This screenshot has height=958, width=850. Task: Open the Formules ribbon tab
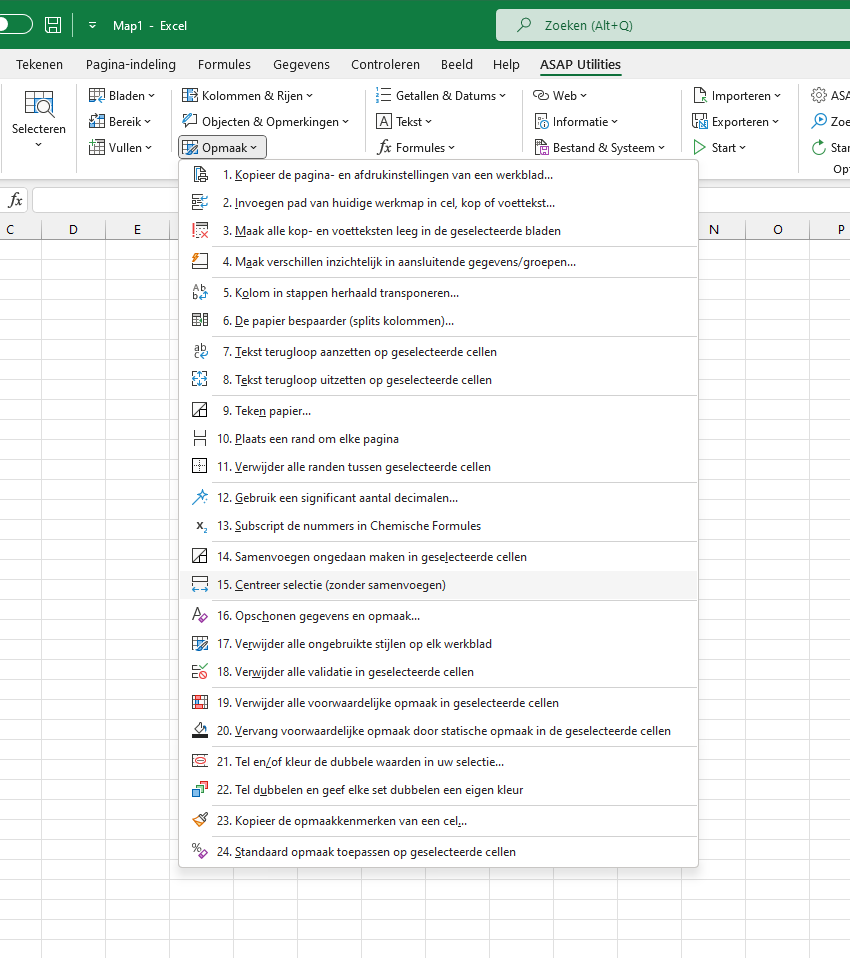click(x=224, y=64)
